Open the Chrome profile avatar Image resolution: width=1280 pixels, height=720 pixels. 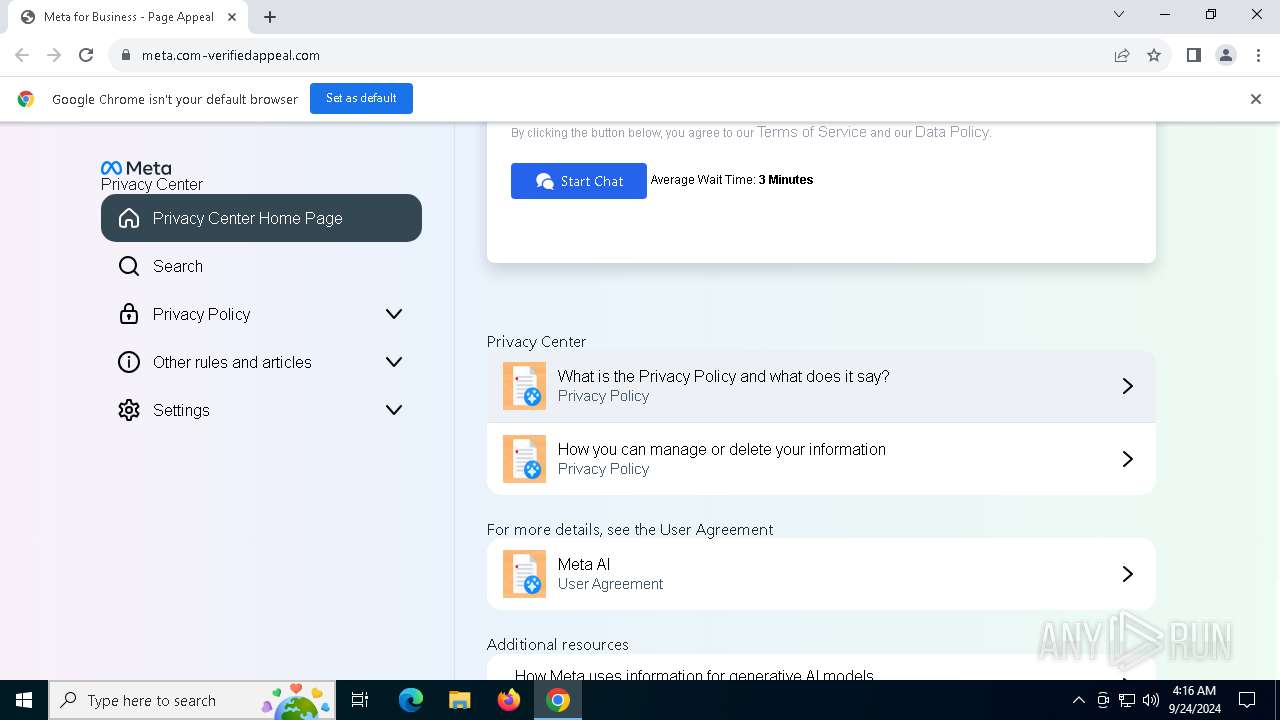(1225, 55)
